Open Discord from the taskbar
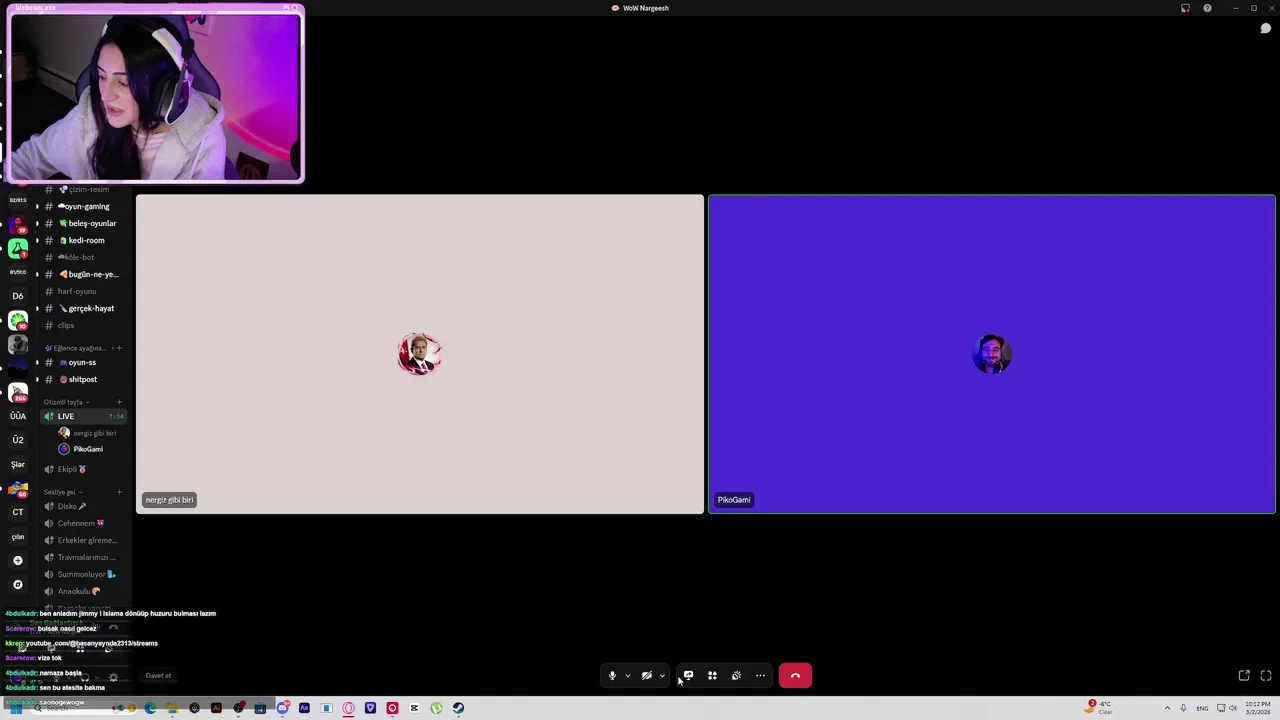1280x720 pixels. click(x=282, y=708)
